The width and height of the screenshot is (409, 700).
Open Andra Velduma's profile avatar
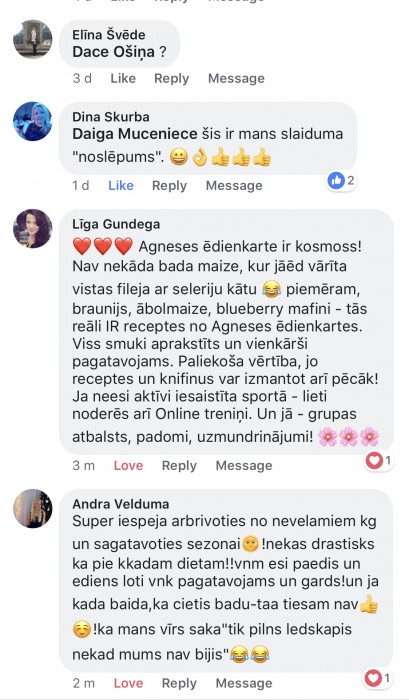33,508
